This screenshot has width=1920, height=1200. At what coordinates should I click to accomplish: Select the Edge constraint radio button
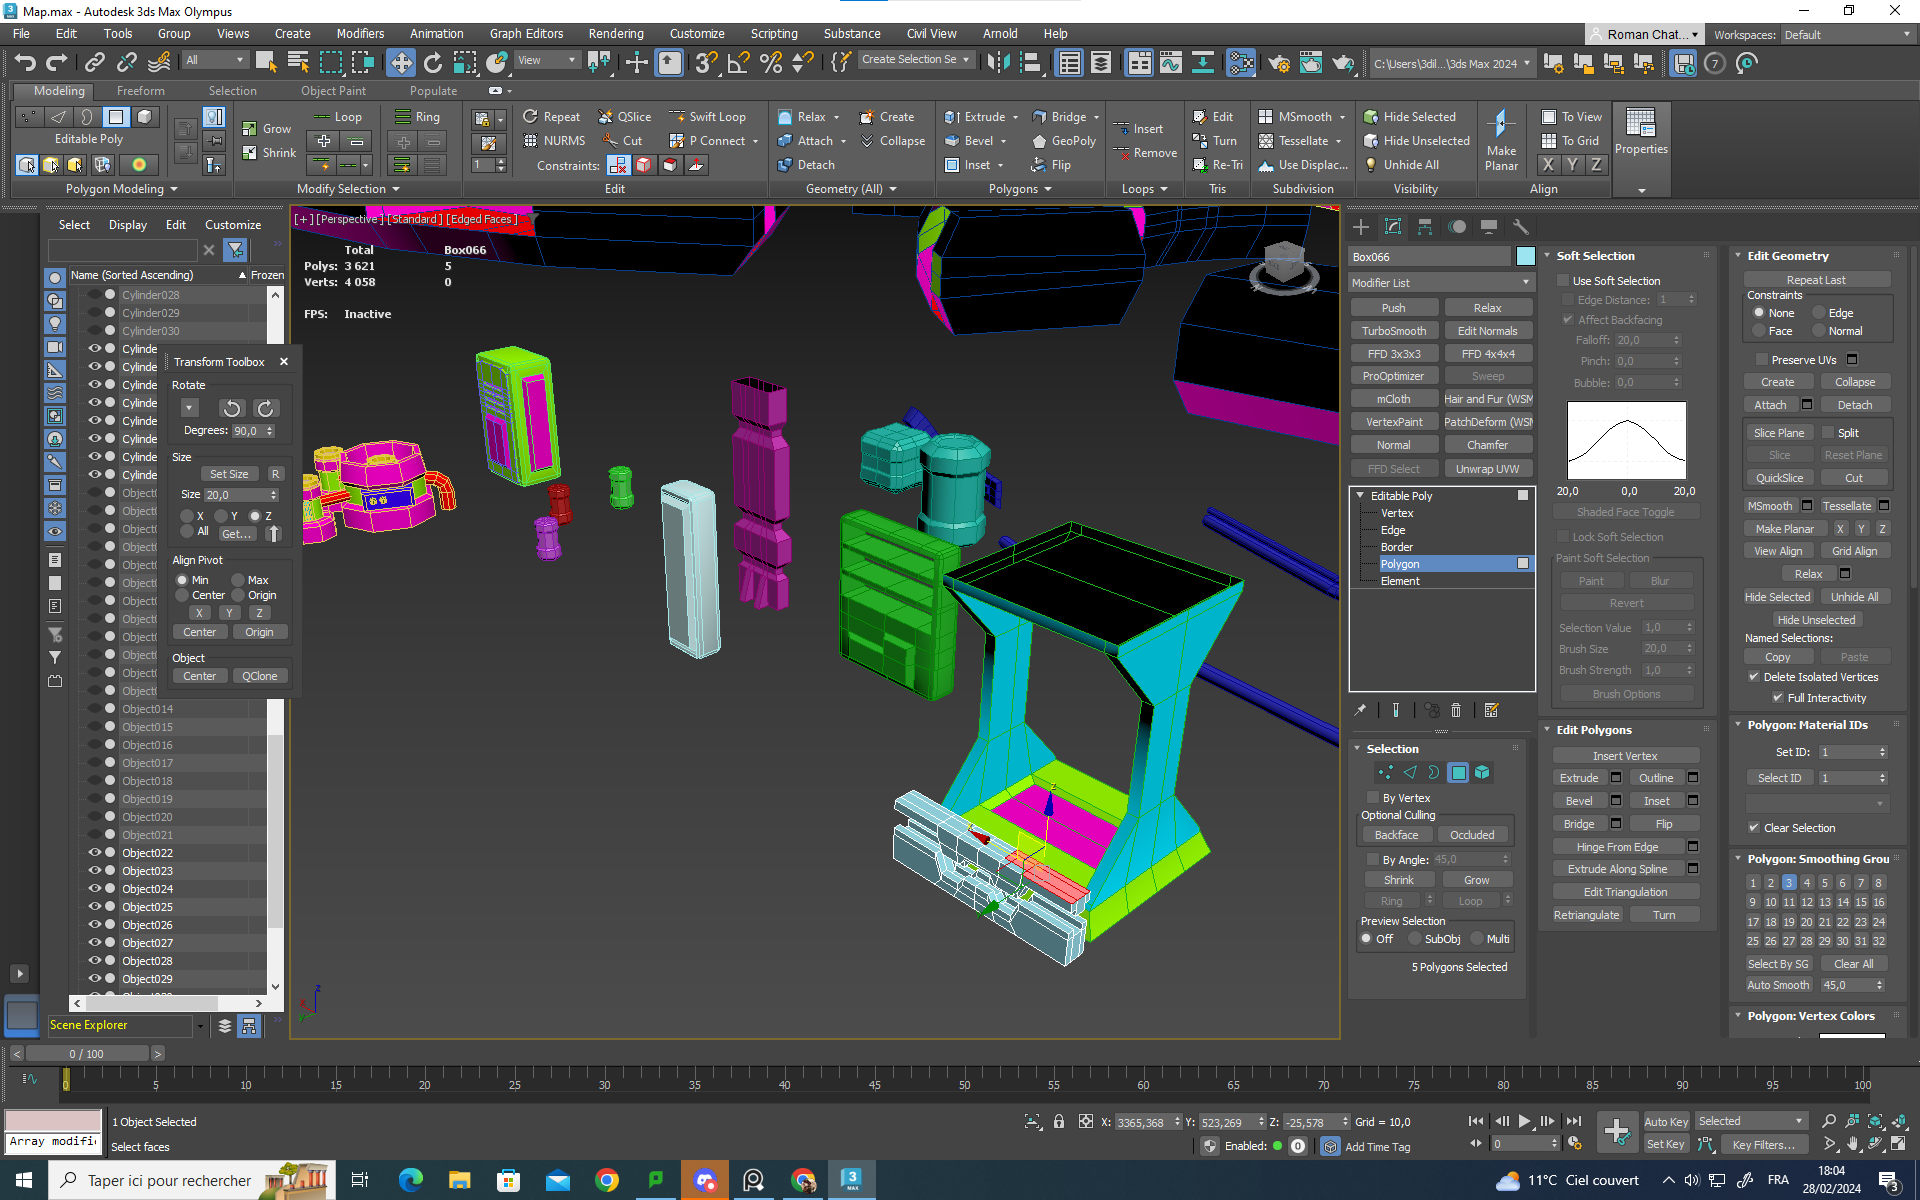point(1819,313)
